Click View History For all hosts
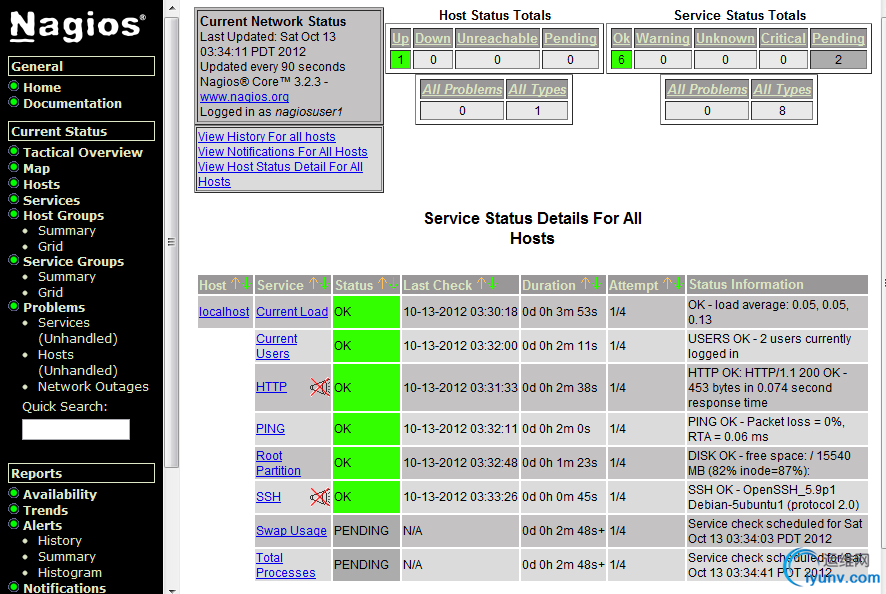This screenshot has width=886, height=594. coord(266,137)
